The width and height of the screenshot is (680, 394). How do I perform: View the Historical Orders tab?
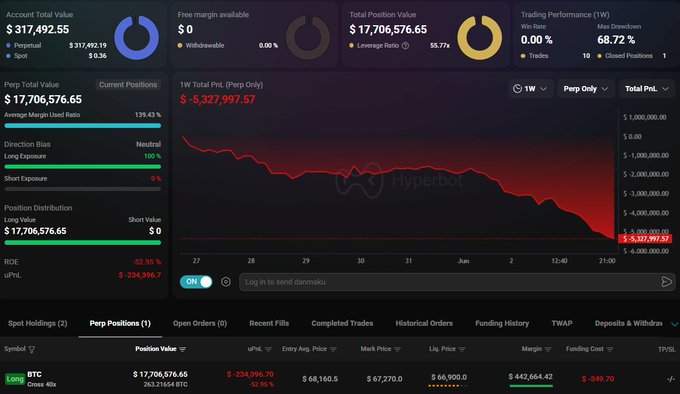pos(424,323)
